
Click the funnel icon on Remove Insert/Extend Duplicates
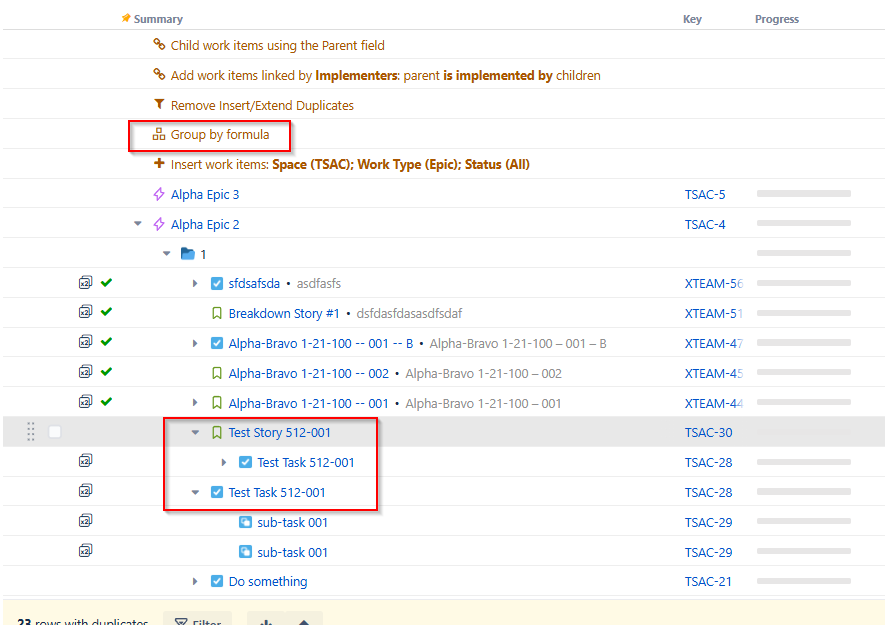point(159,104)
